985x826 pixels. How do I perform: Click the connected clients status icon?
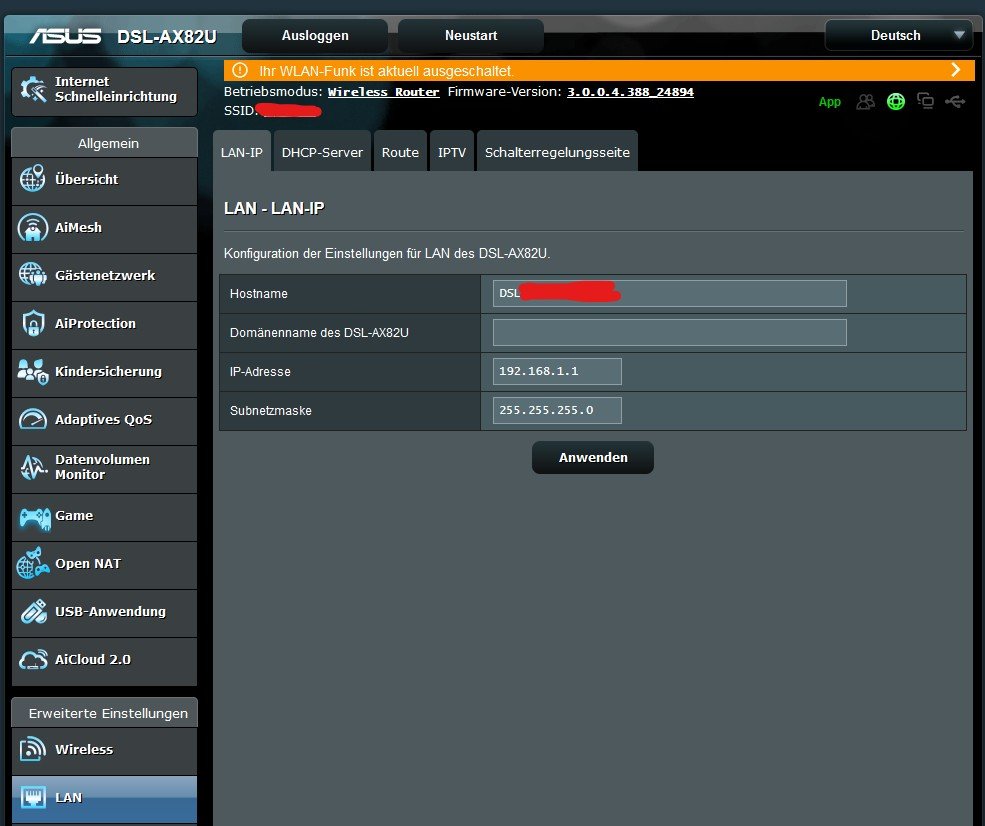pos(925,101)
